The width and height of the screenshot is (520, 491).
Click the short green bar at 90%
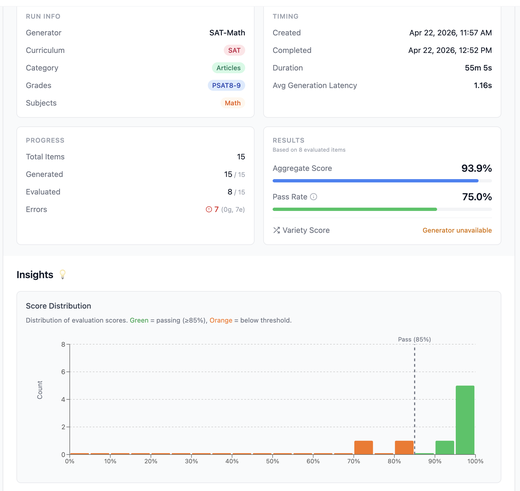445,447
